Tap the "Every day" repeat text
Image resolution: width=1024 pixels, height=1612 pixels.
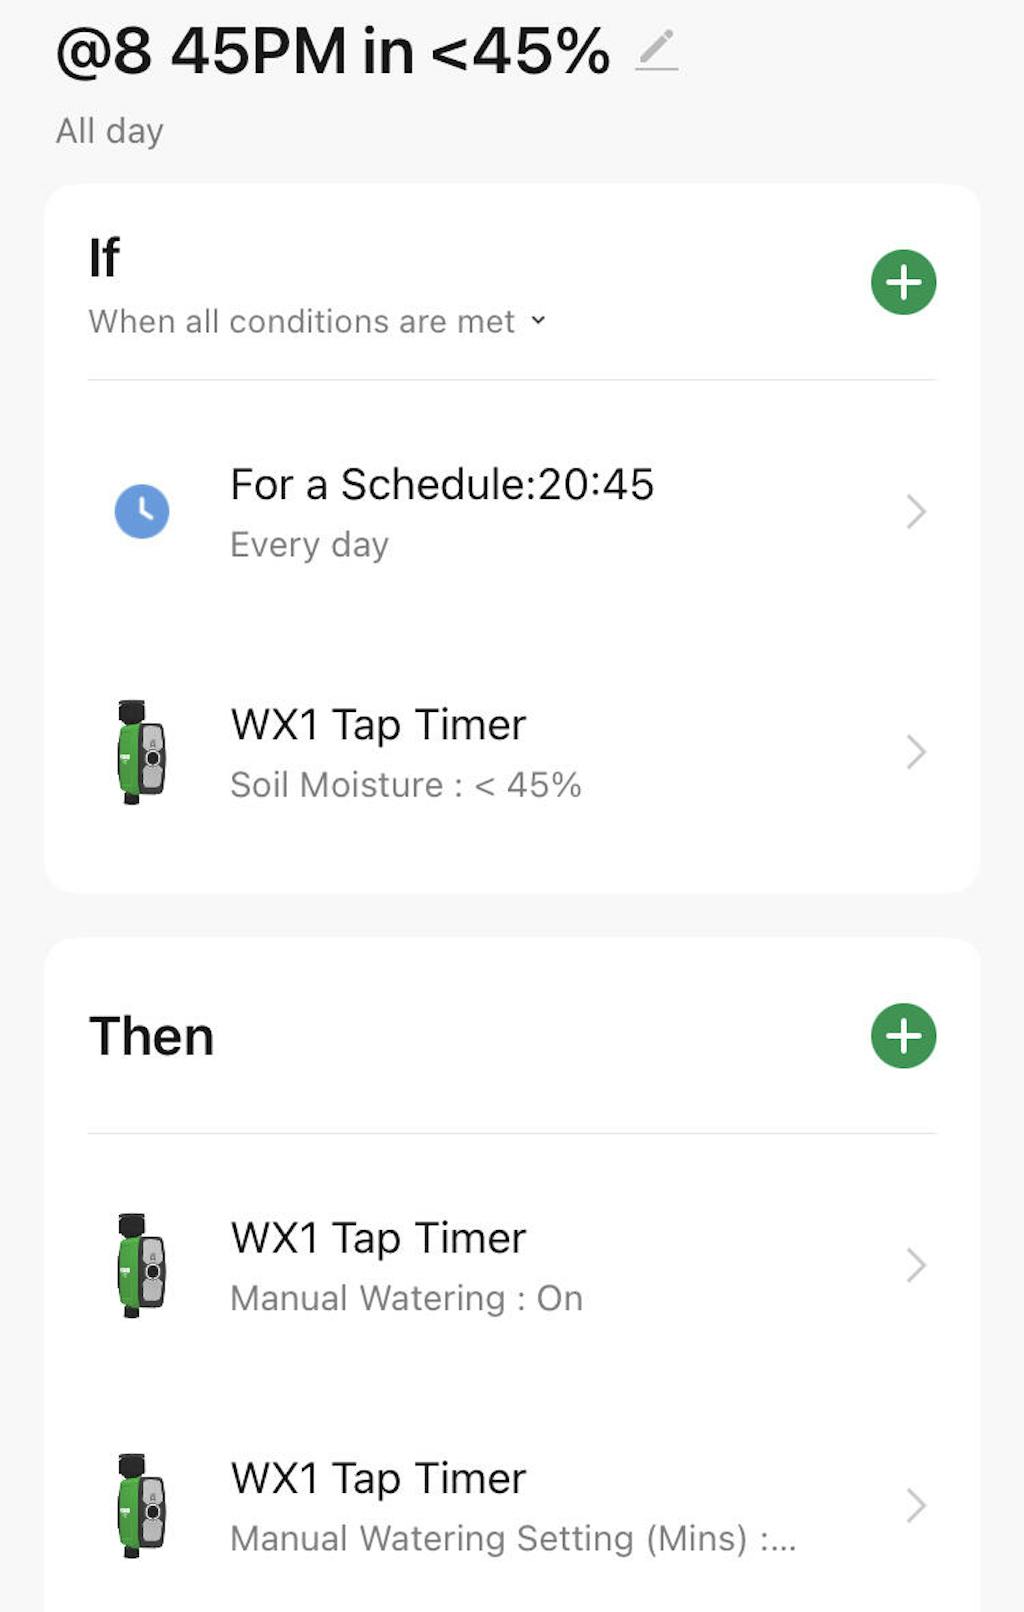tap(309, 545)
